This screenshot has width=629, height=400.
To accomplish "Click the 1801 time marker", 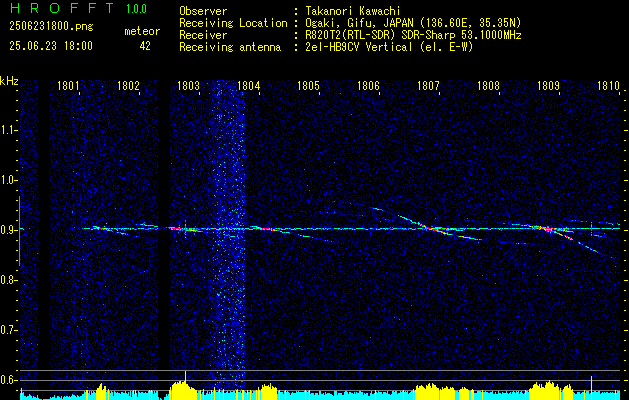I will click(68, 85).
